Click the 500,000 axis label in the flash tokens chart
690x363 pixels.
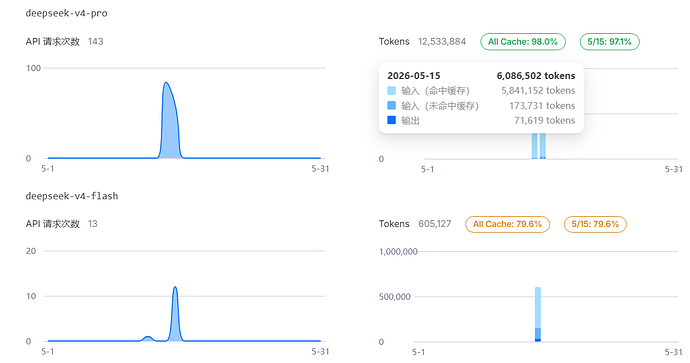(395, 297)
